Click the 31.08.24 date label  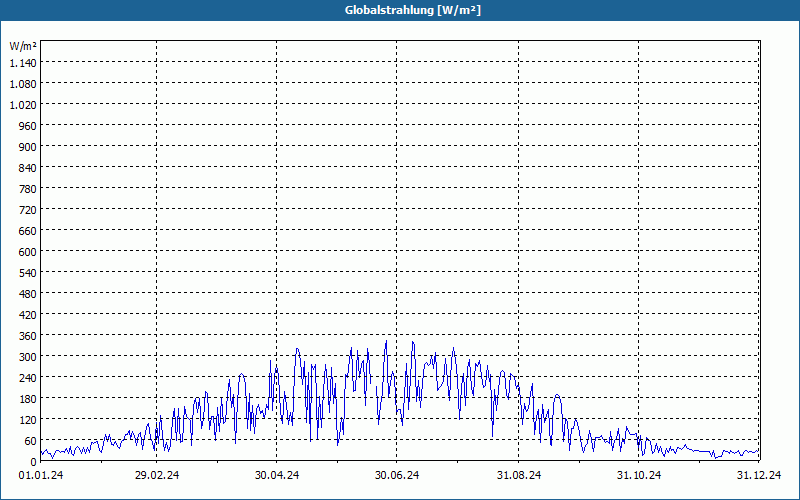pyautogui.click(x=519, y=476)
